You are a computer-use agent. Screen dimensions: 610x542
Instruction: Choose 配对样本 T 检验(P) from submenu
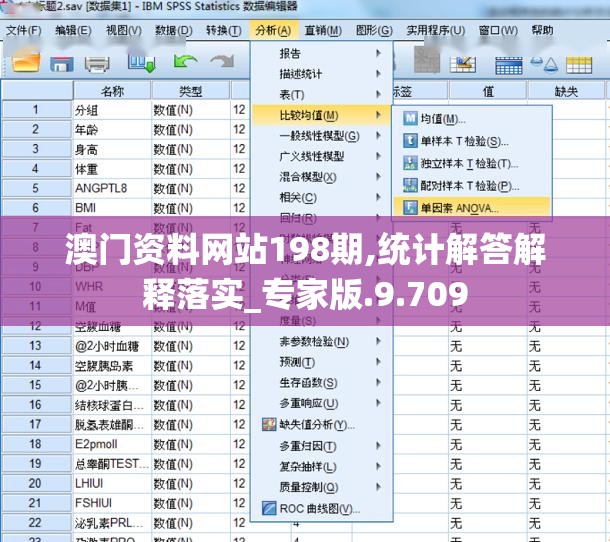[x=472, y=186]
